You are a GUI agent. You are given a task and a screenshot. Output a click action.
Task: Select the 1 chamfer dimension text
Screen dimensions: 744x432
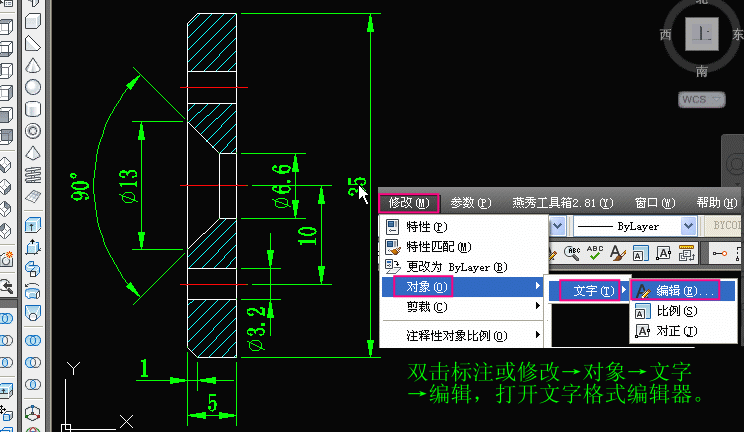coord(144,368)
